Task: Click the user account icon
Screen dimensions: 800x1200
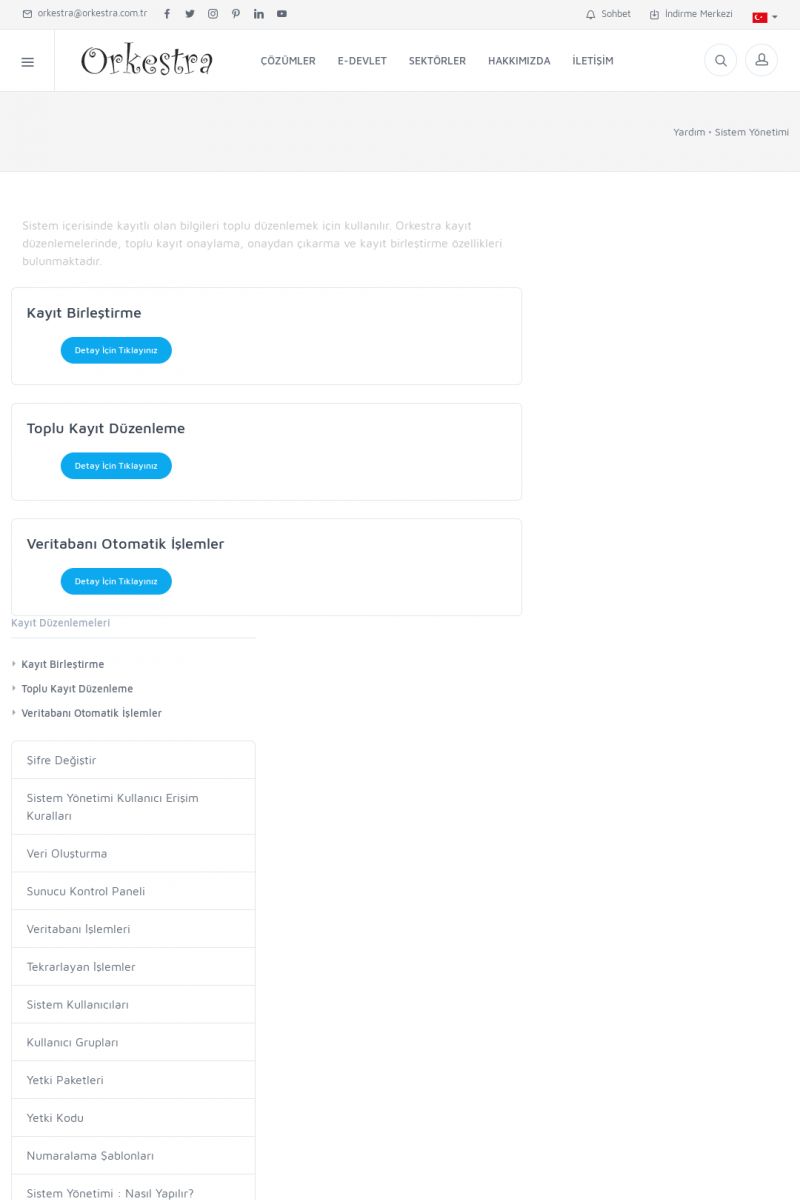Action: tap(761, 60)
